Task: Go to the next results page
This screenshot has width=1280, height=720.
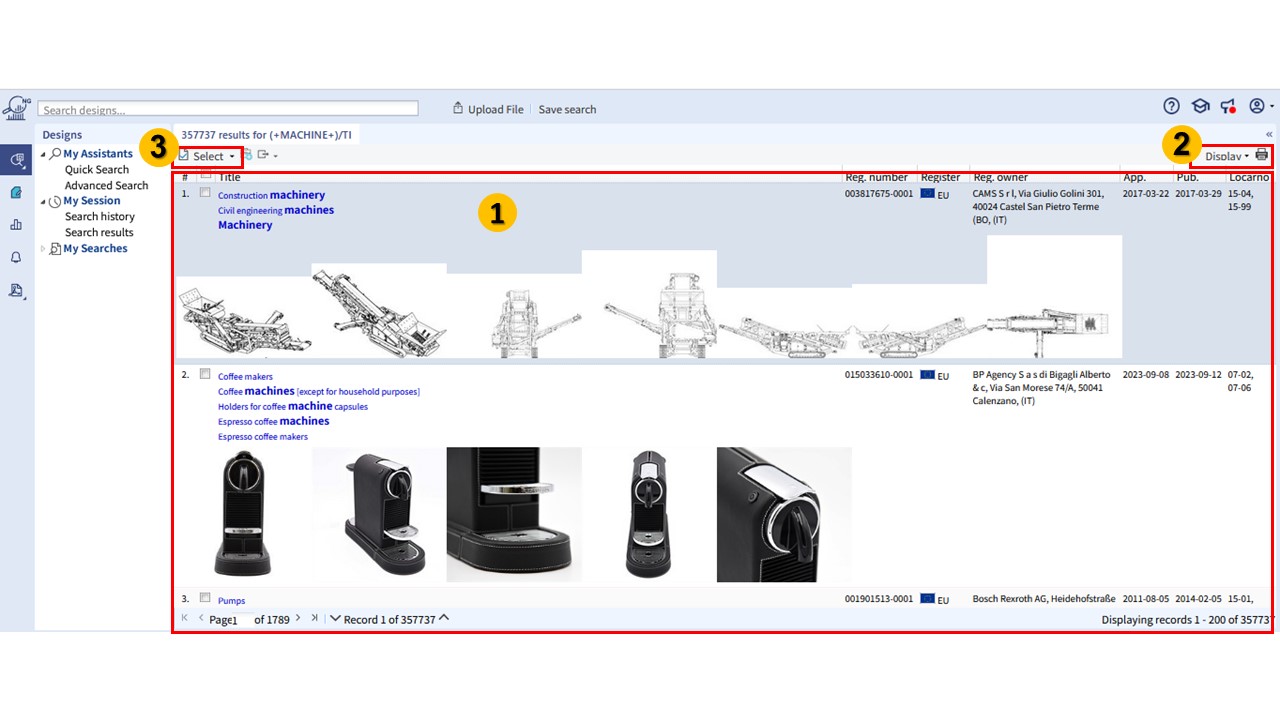Action: click(x=298, y=619)
